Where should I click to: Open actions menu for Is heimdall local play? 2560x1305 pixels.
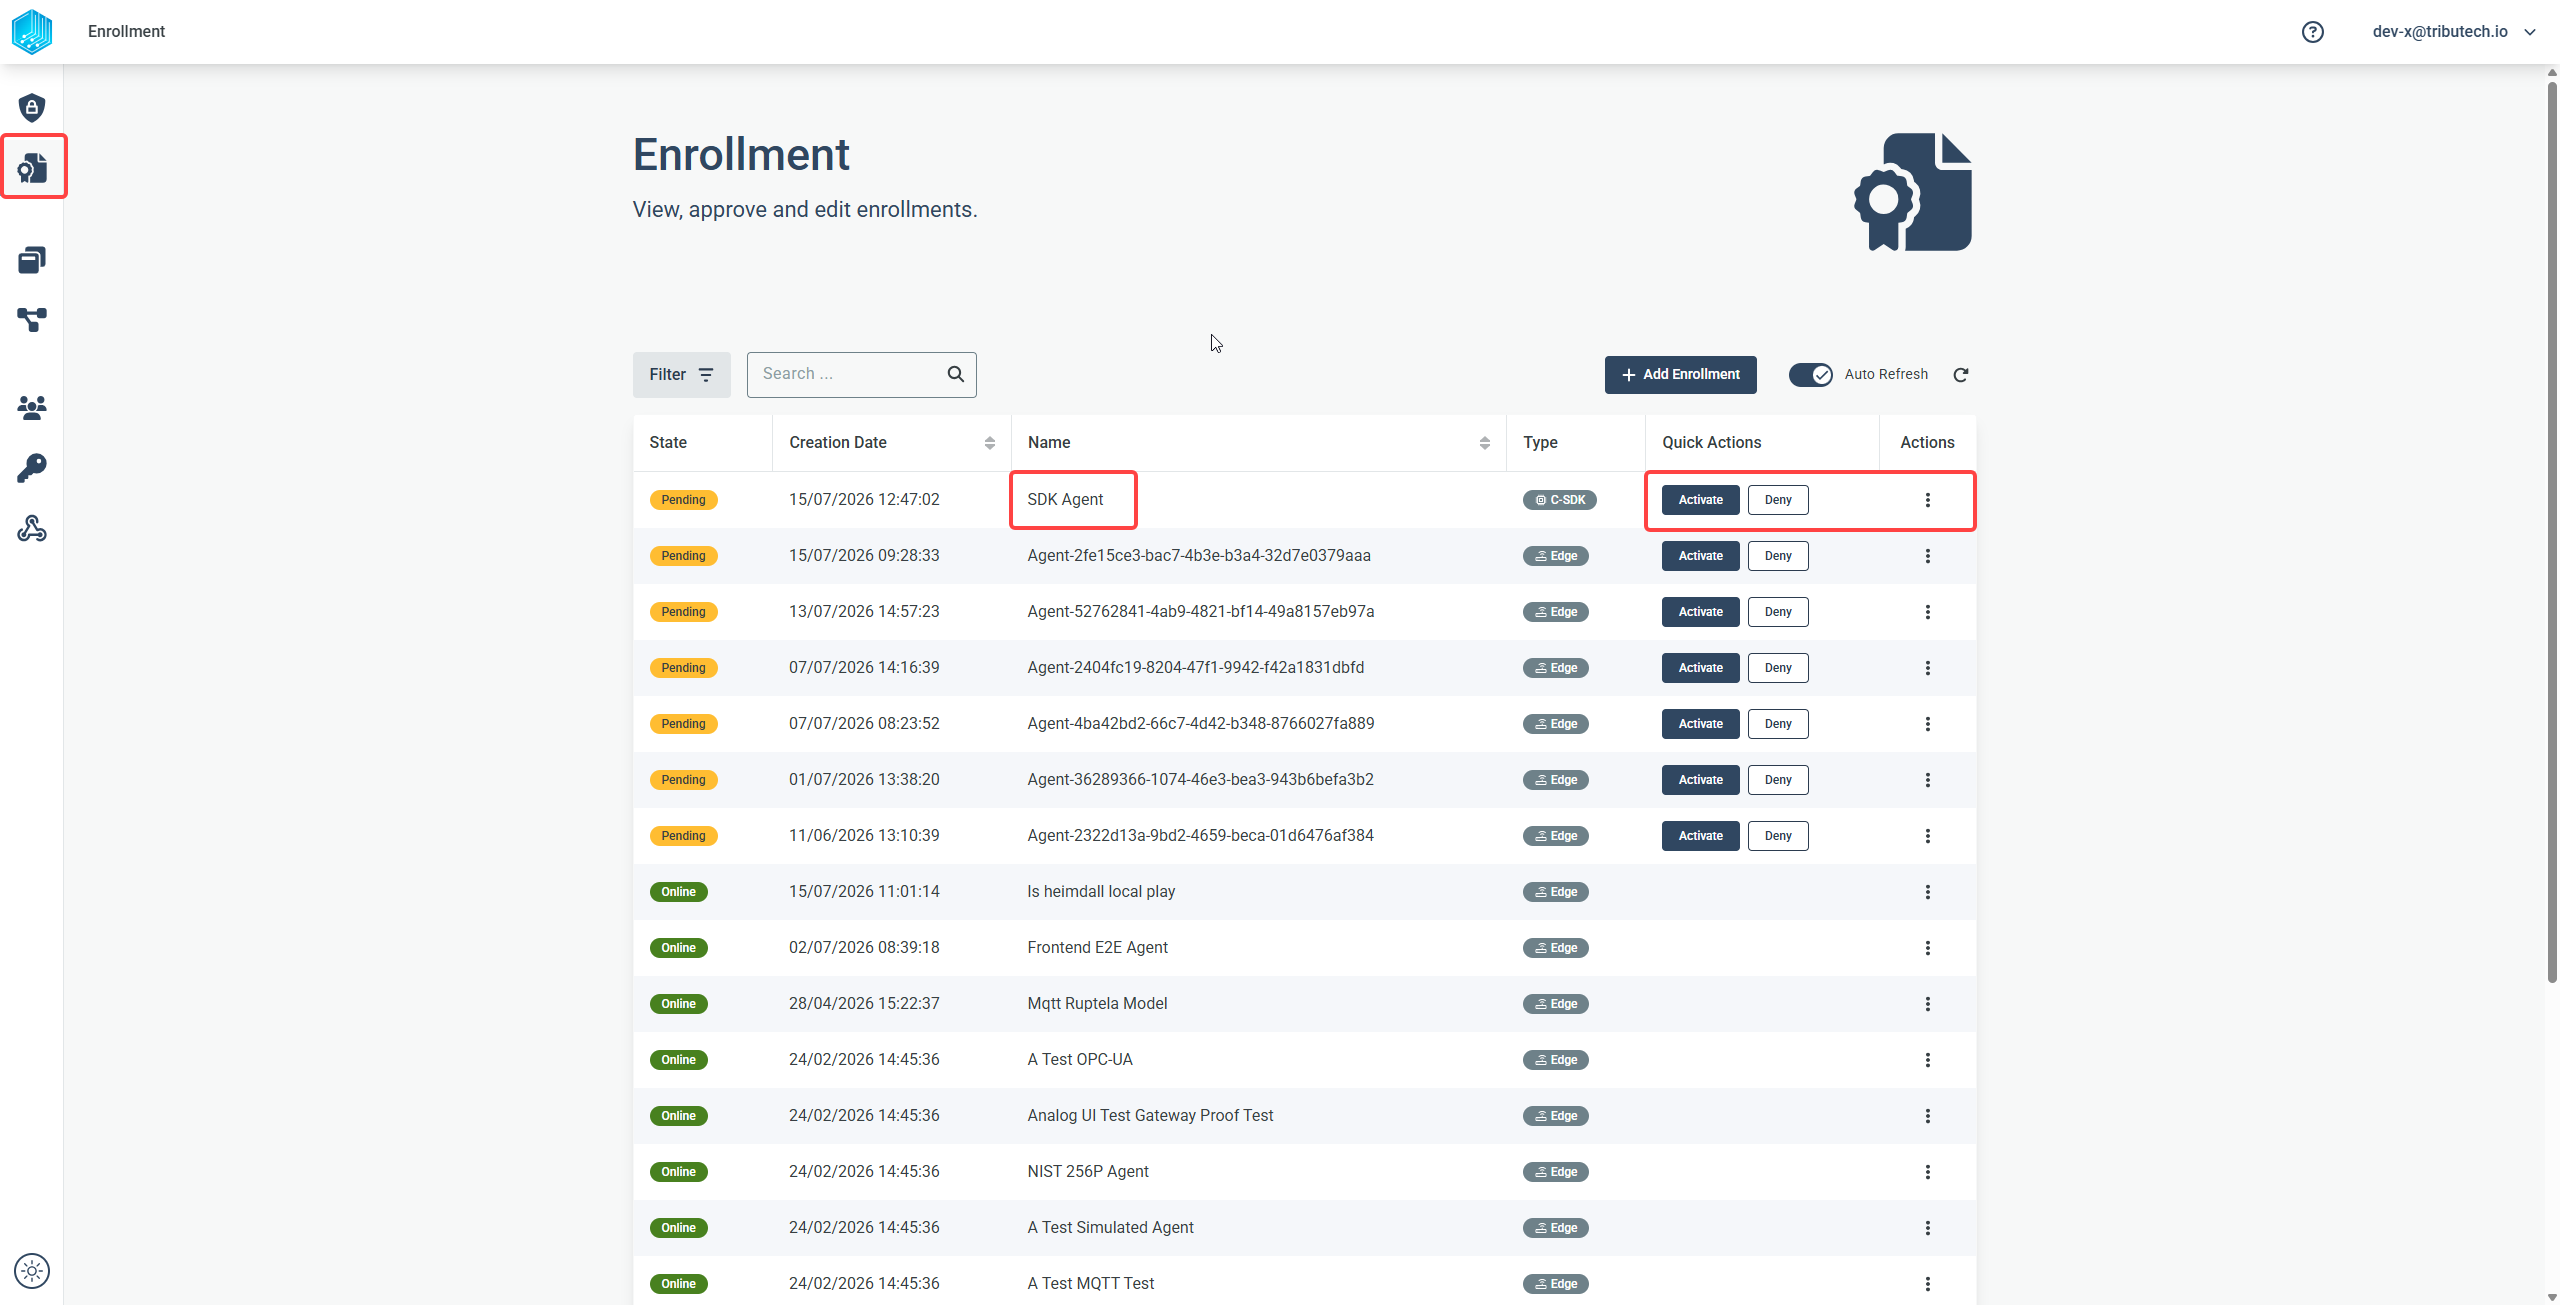click(1928, 892)
